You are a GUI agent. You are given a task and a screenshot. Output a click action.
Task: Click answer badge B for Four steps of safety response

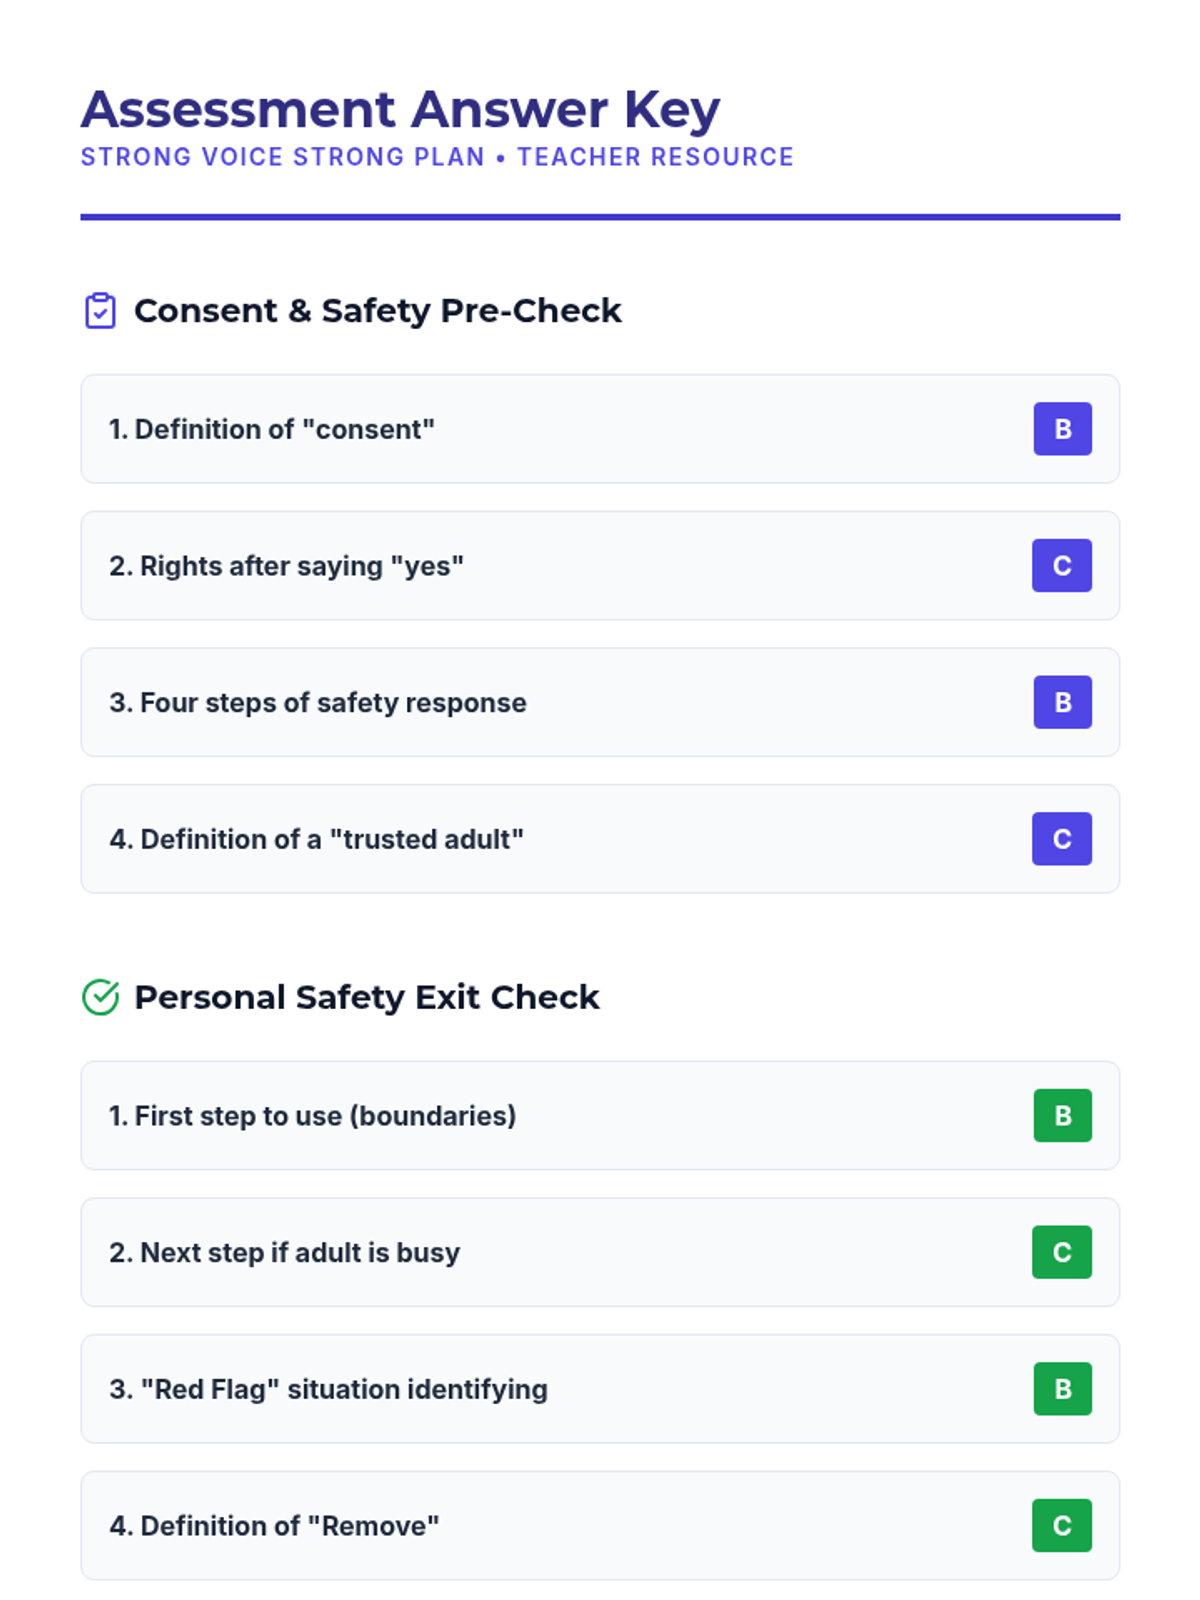coord(1062,702)
